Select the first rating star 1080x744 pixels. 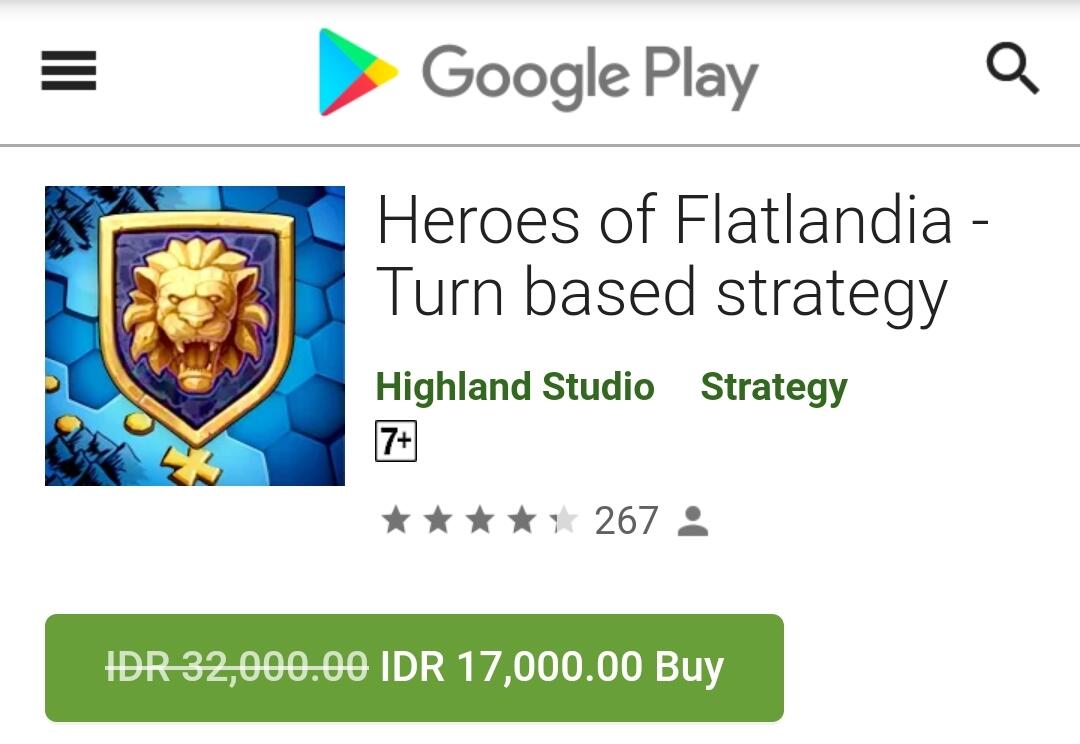[396, 520]
